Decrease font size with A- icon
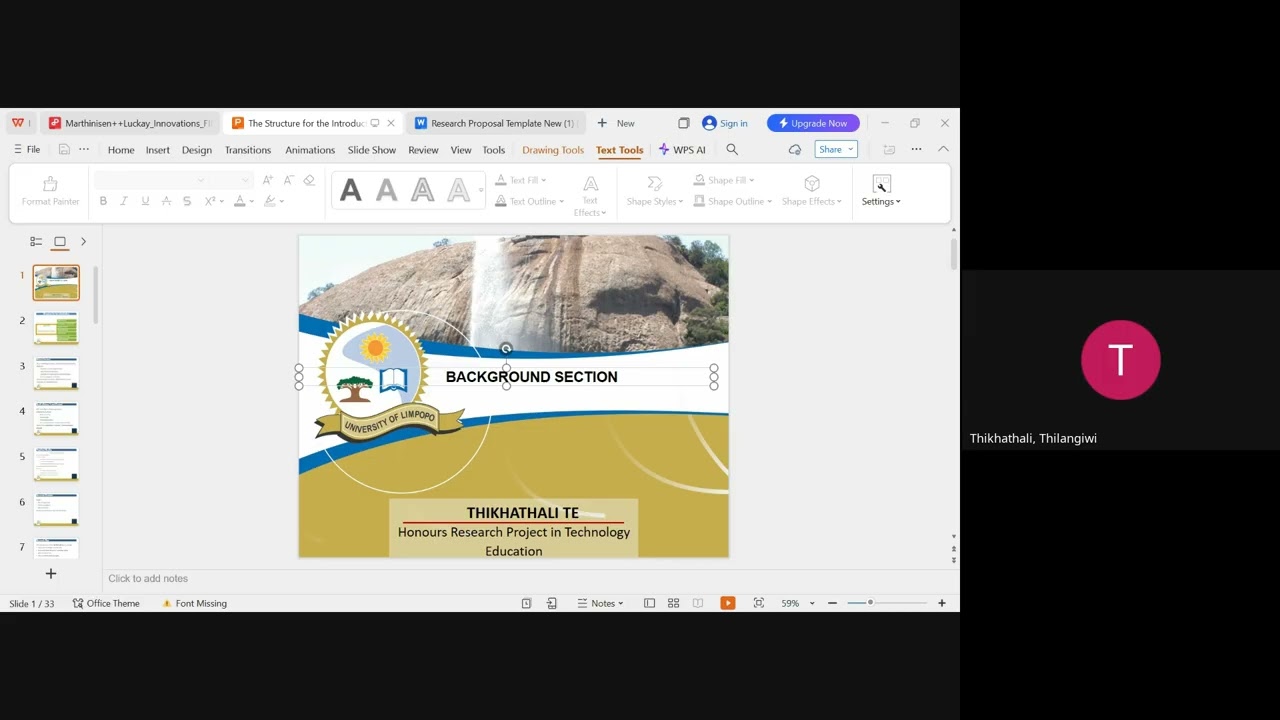Screen dimensions: 1280x720 [x=289, y=180]
